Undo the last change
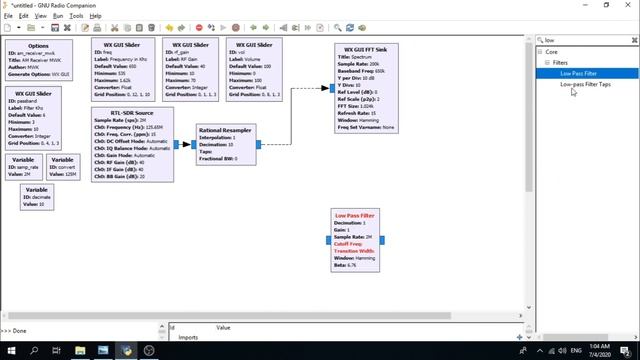640x360 pixels. click(x=169, y=28)
